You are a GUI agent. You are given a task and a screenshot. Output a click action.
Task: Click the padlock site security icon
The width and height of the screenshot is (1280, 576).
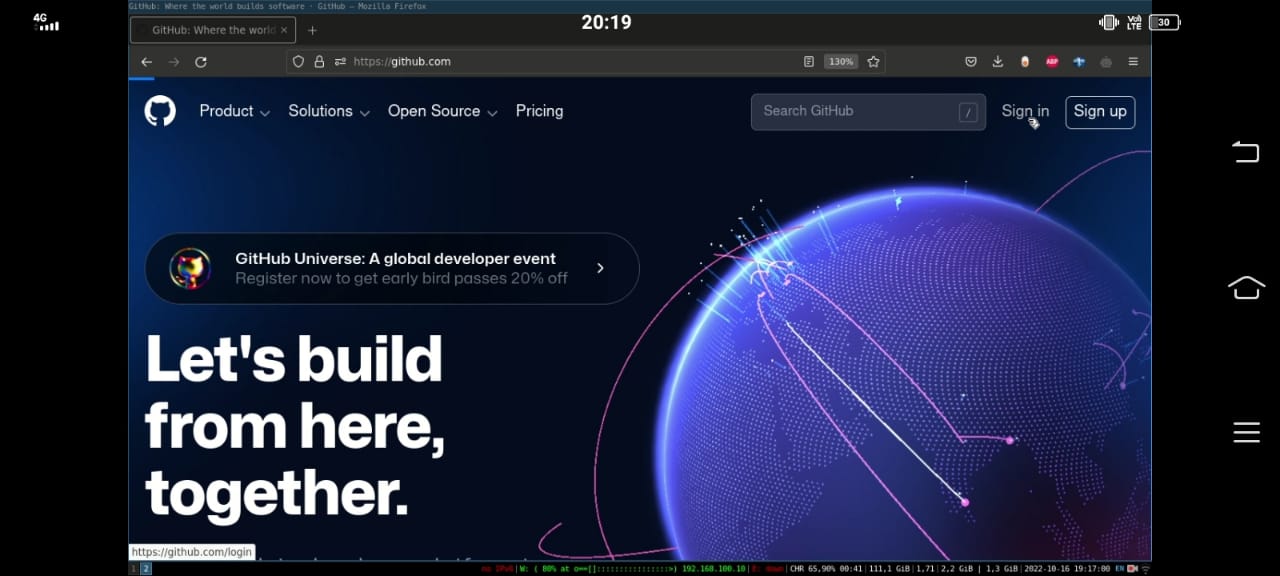click(320, 62)
